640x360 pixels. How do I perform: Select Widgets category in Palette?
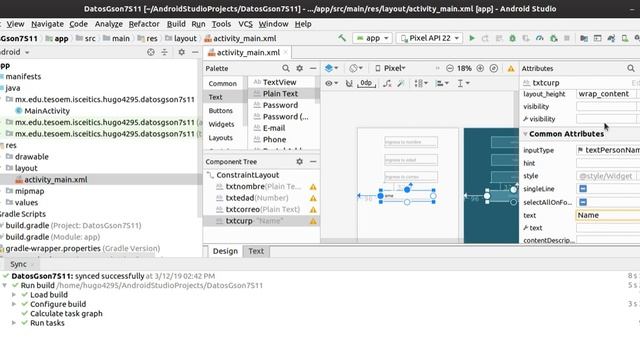click(221, 124)
